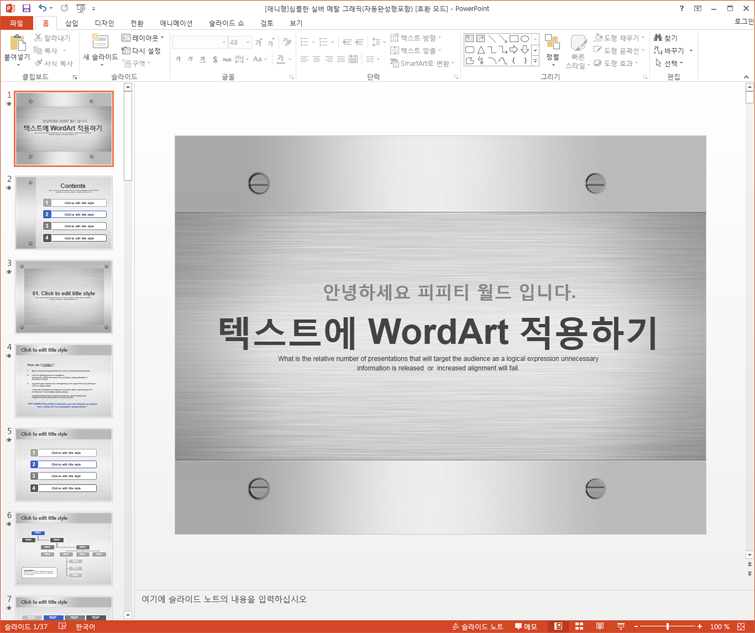Click spell check icon in status bar
Viewport: 755px width, 633px height.
coord(62,626)
